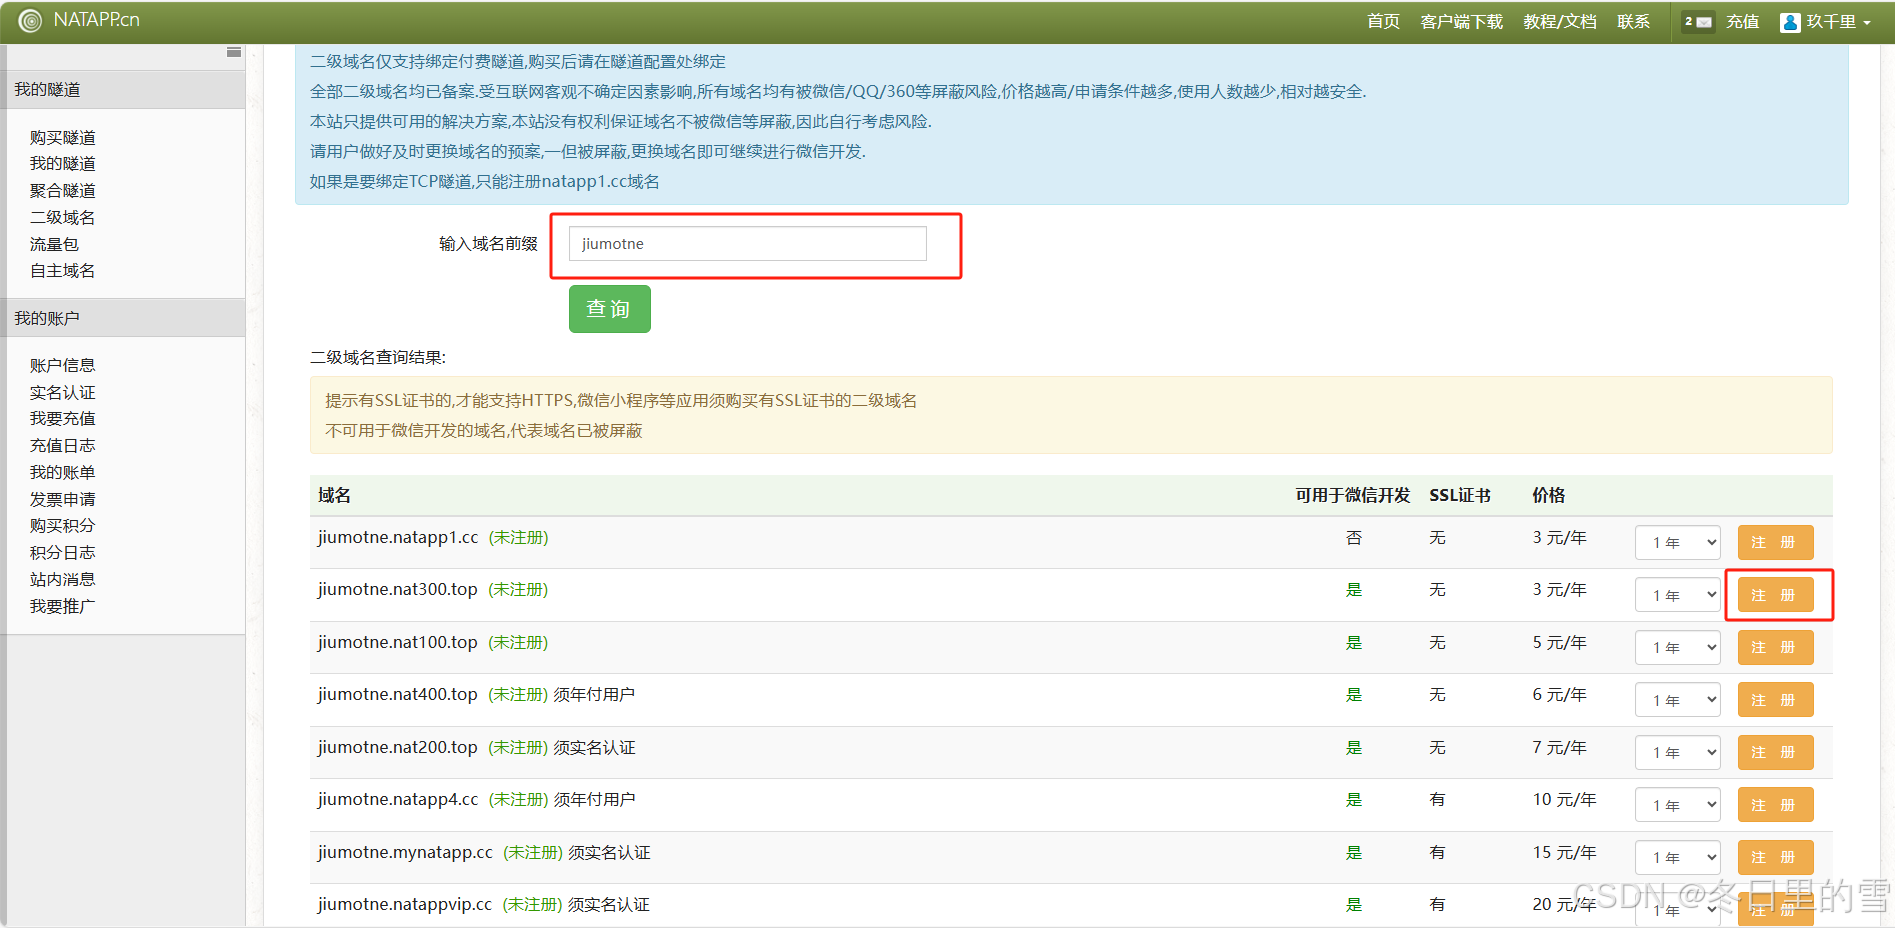The height and width of the screenshot is (928, 1895).
Task: Open 充值日志 in the sidebar
Action: [x=63, y=446]
